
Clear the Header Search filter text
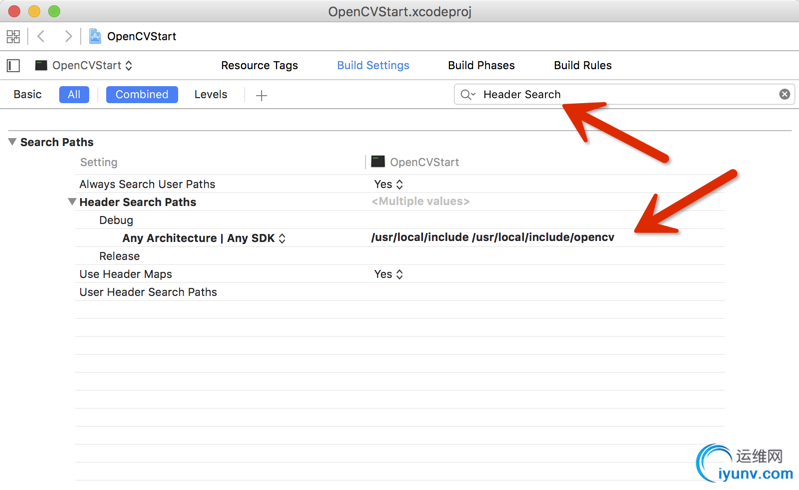click(x=784, y=94)
